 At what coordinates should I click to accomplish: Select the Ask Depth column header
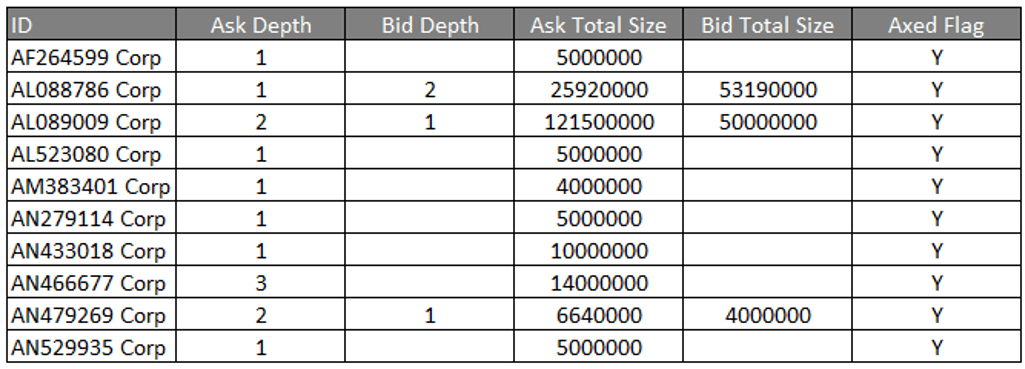(x=260, y=25)
